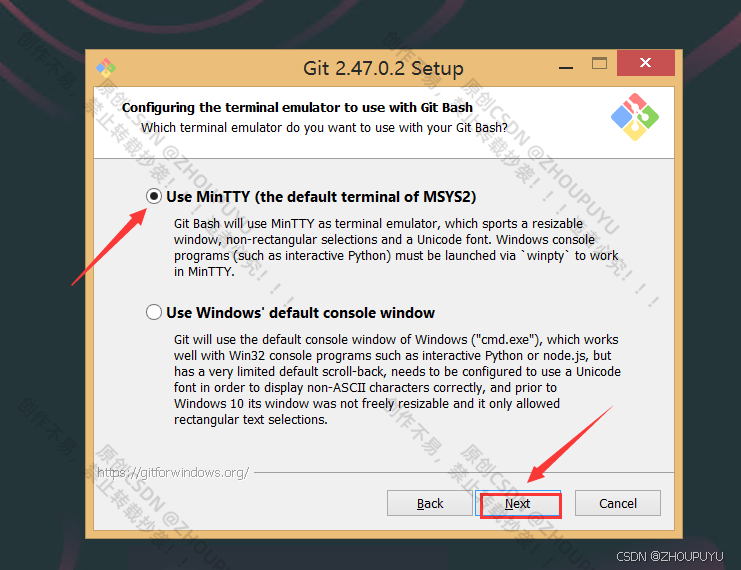Go to the previous step with Back
Screen dimensions: 741x570
coord(430,503)
